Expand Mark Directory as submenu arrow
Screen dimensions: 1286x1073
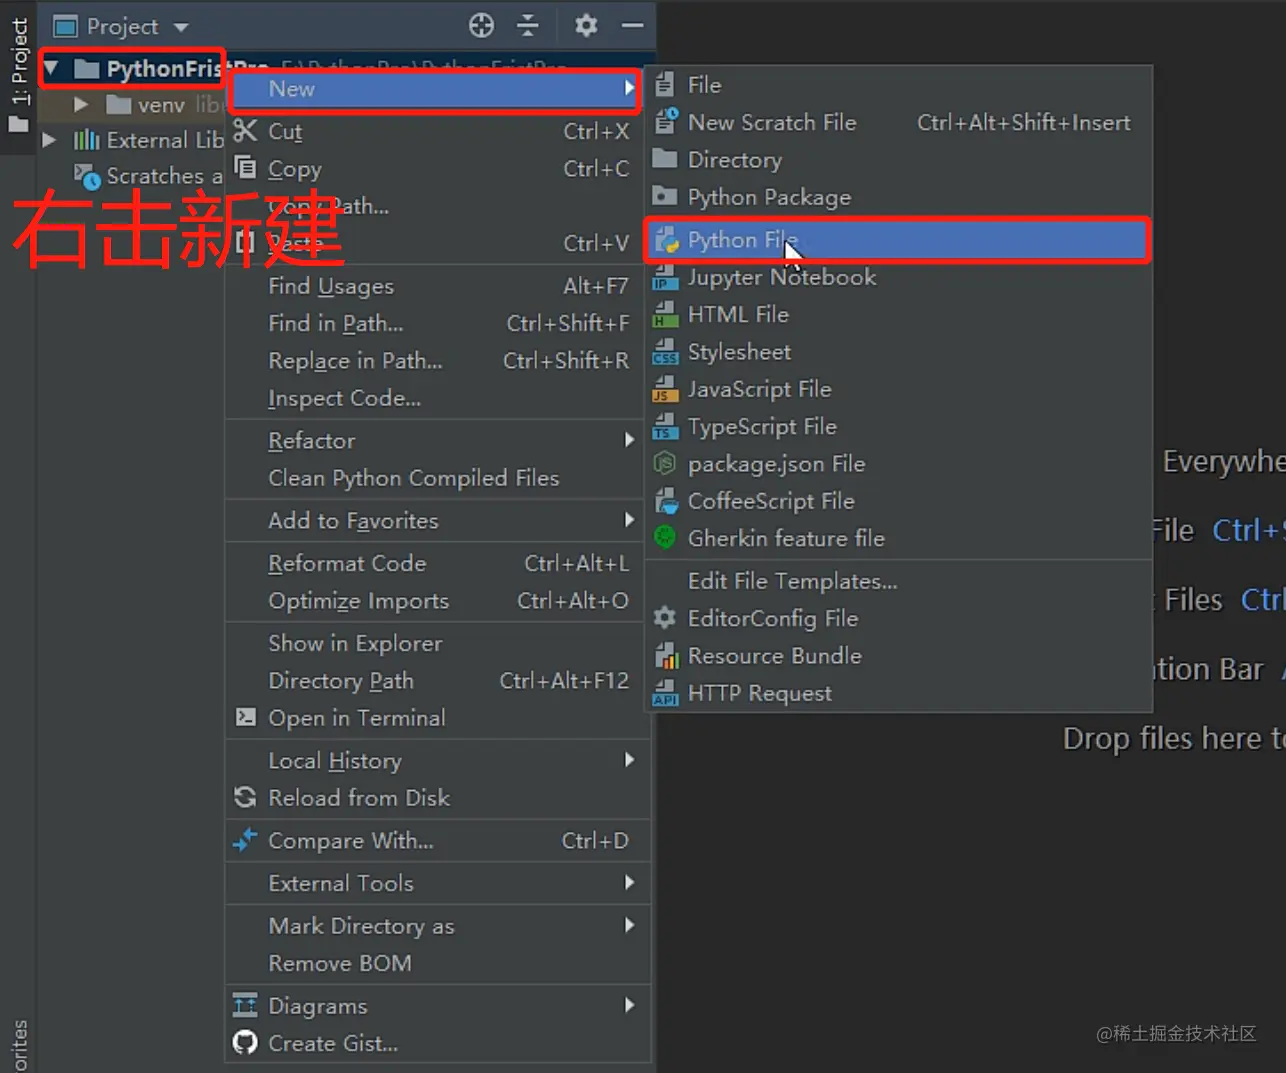coord(629,925)
